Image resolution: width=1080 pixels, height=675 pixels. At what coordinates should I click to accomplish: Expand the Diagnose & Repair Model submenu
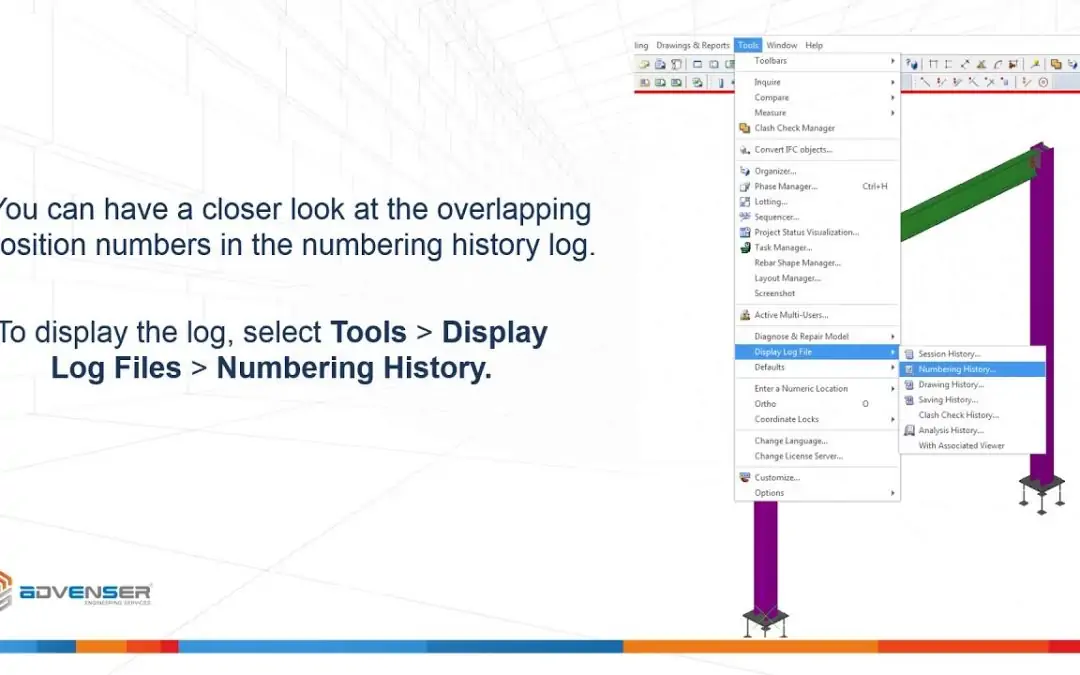801,336
